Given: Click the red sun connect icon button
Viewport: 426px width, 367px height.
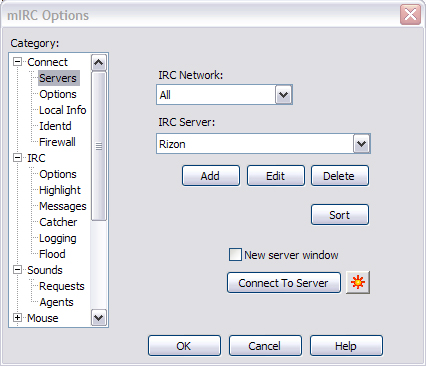Looking at the screenshot, I should click(x=358, y=283).
